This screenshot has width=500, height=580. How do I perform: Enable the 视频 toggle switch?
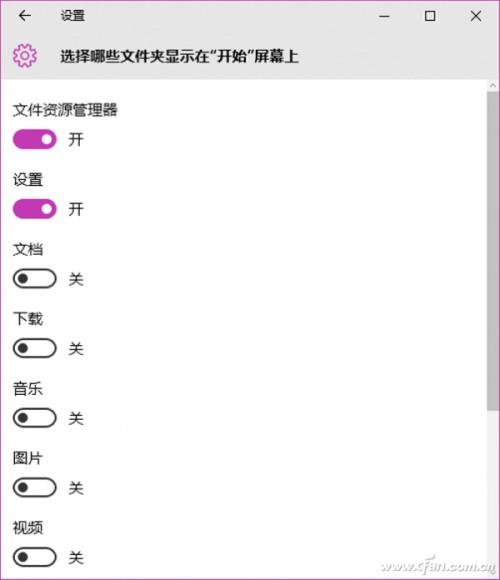pyautogui.click(x=35, y=557)
